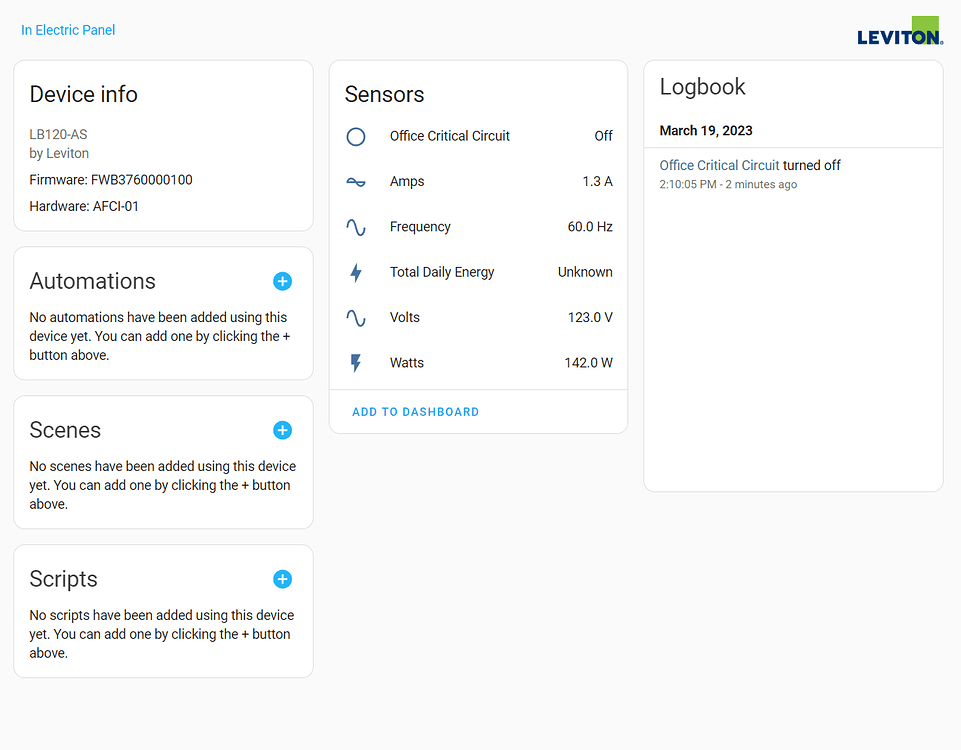Image resolution: width=961 pixels, height=750 pixels.
Task: Click the plus icon to add a Script
Action: [x=282, y=579]
